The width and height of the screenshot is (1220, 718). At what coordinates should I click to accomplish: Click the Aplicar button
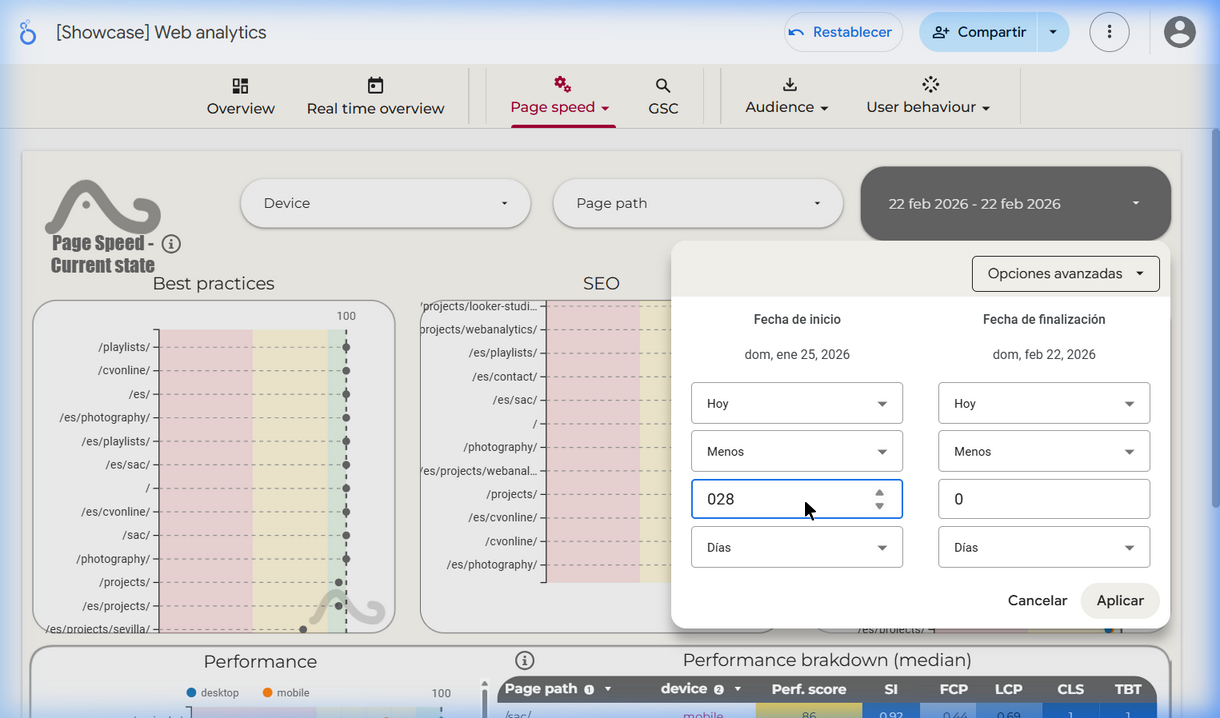pos(1120,600)
